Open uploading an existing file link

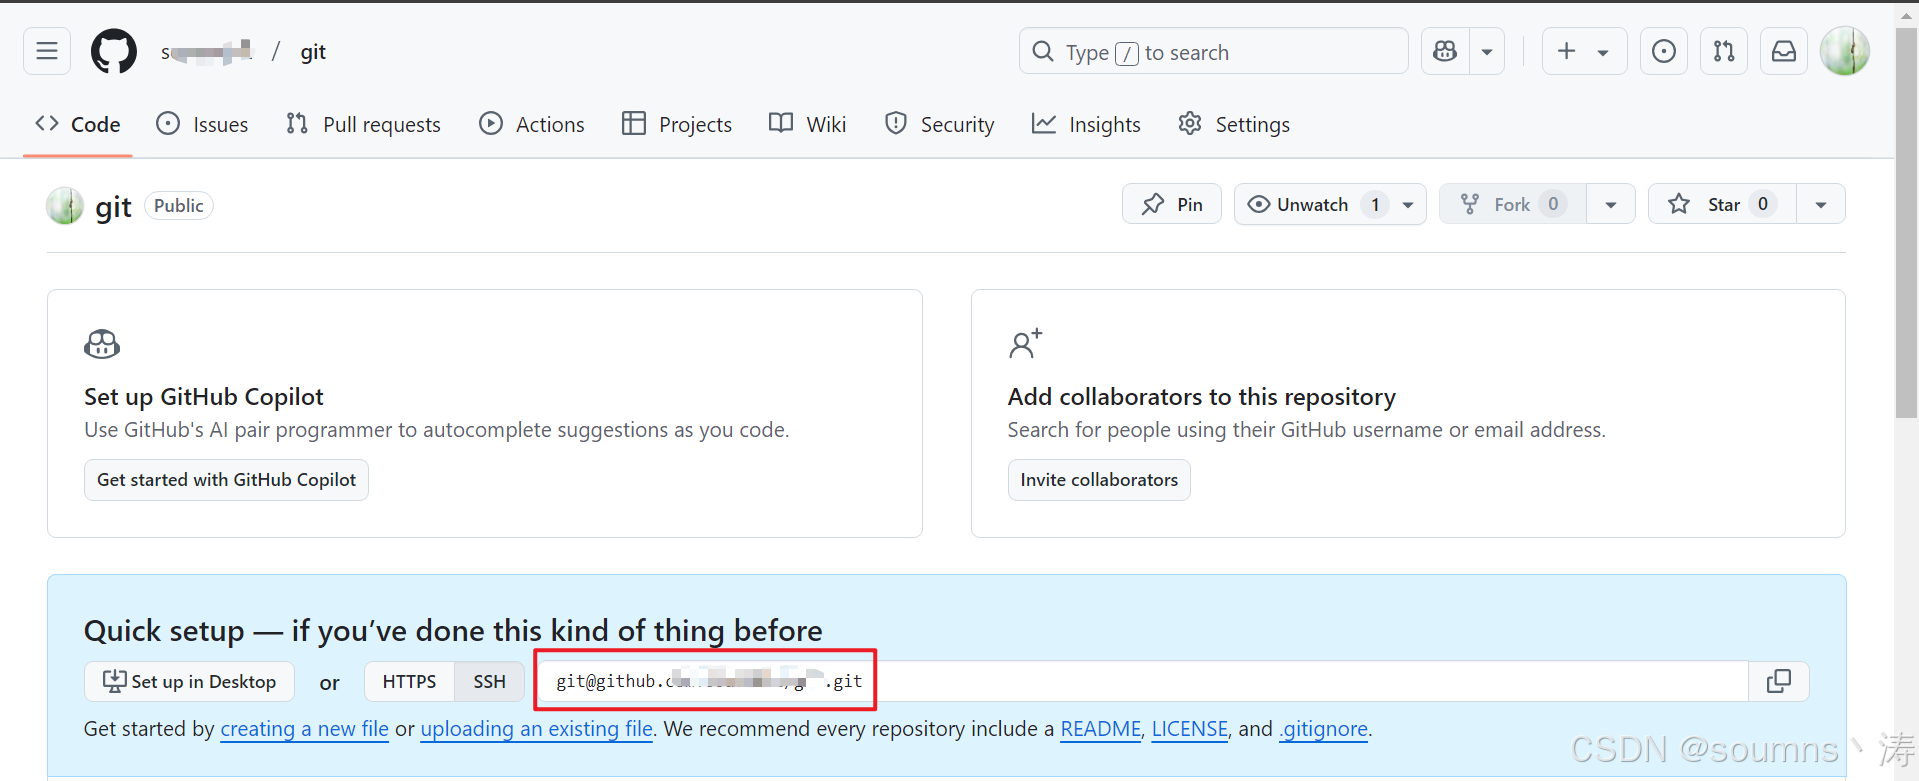tap(536, 729)
